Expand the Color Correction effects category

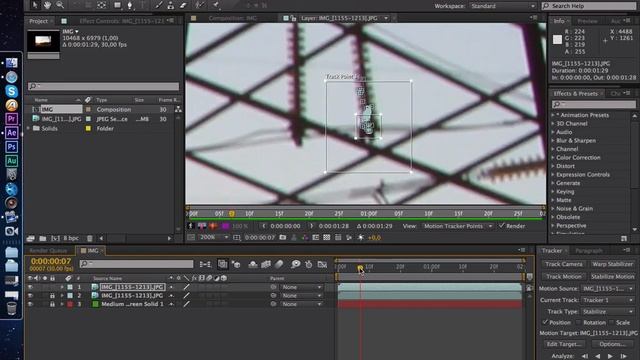[553, 158]
